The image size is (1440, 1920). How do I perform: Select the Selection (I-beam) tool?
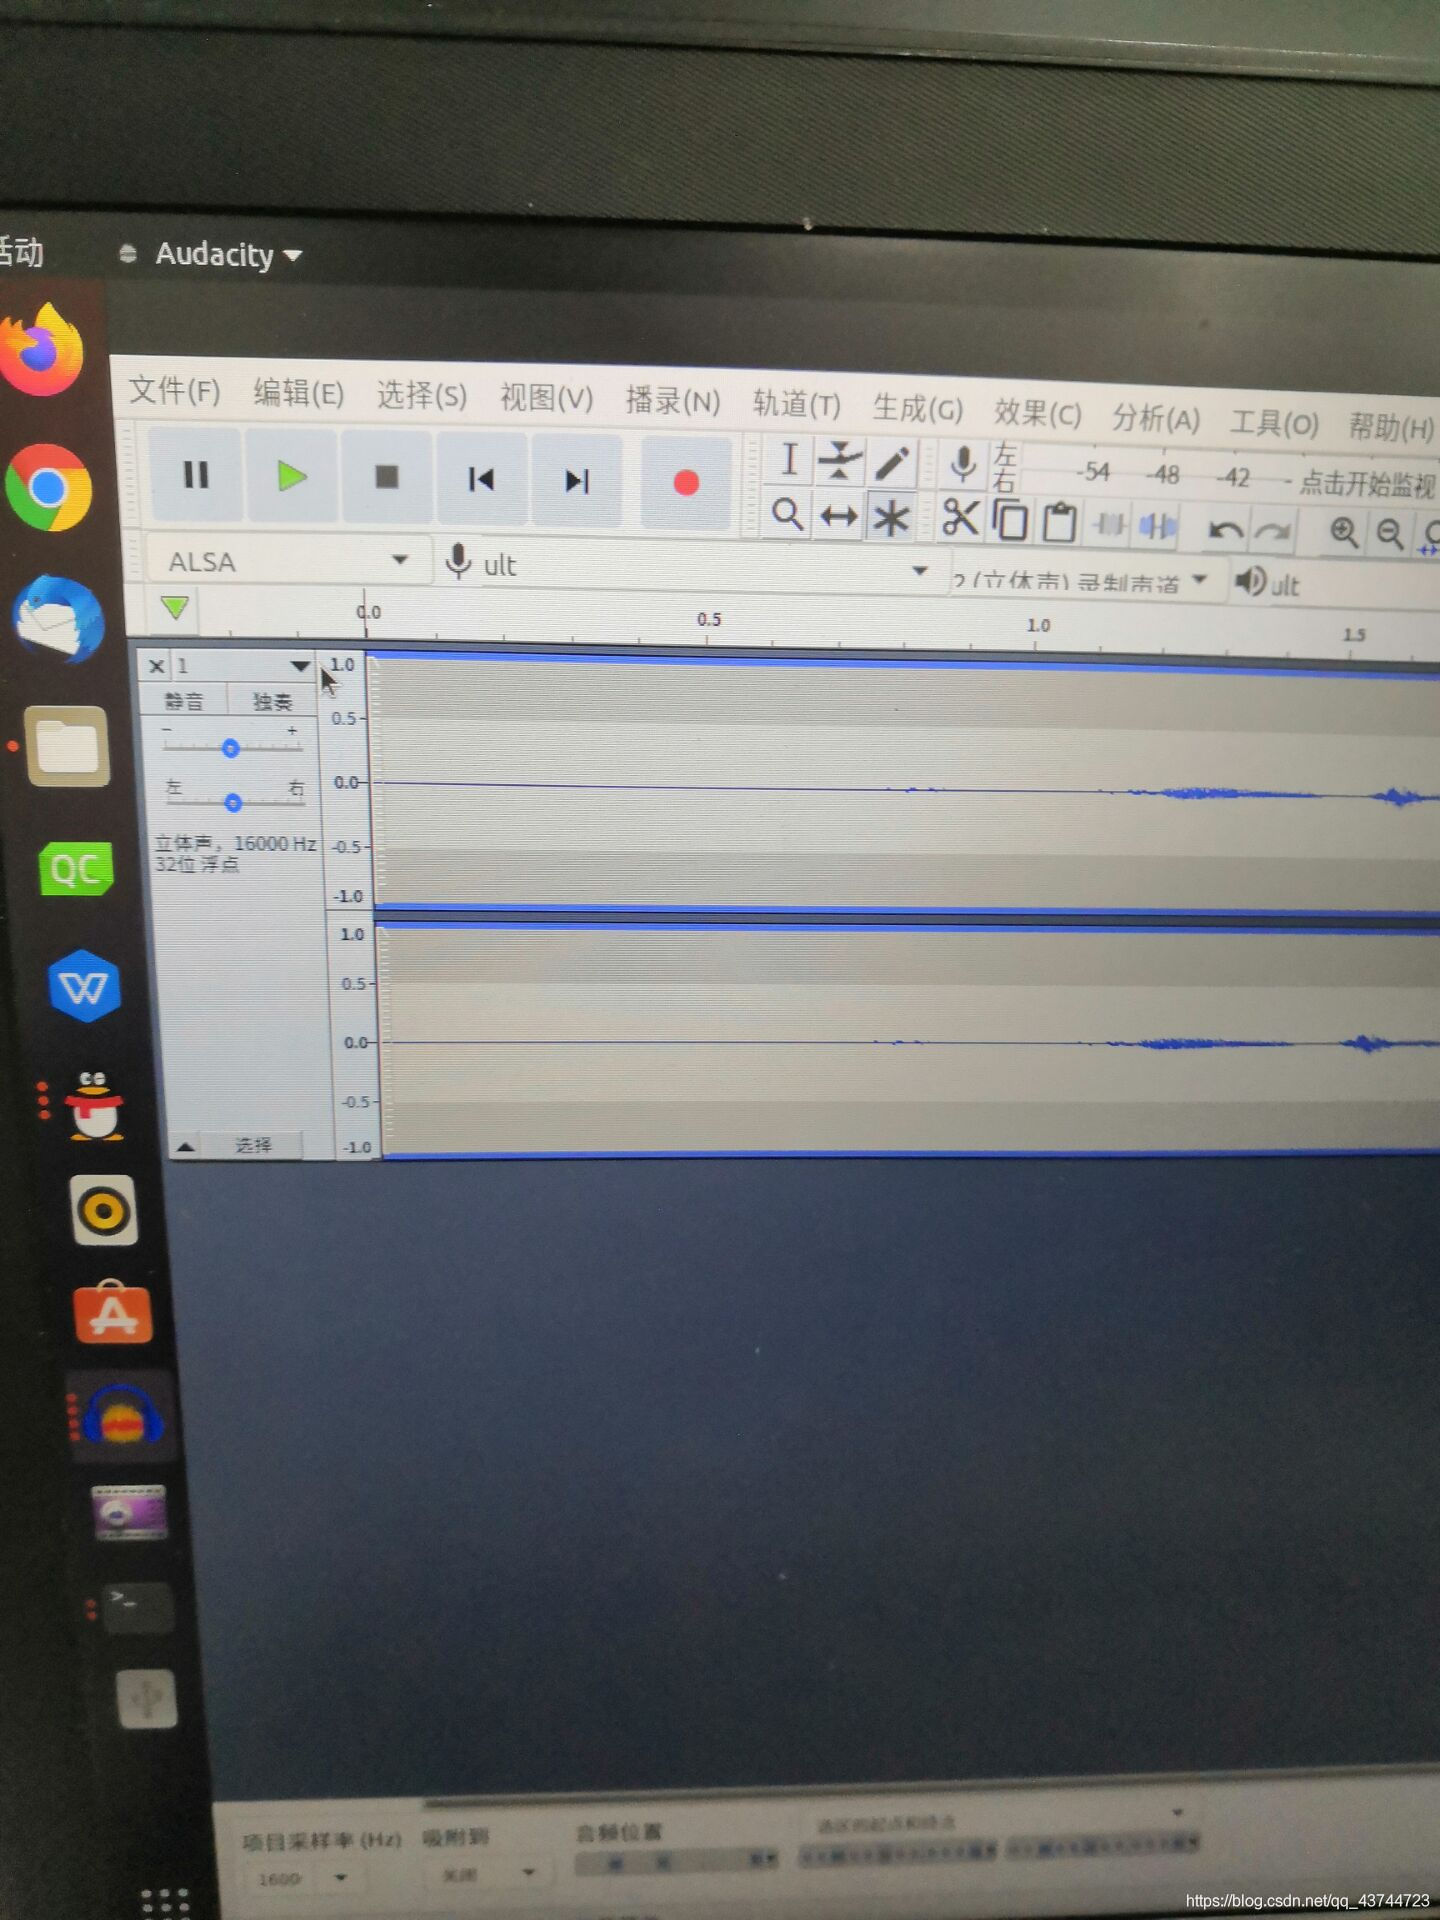click(x=788, y=461)
